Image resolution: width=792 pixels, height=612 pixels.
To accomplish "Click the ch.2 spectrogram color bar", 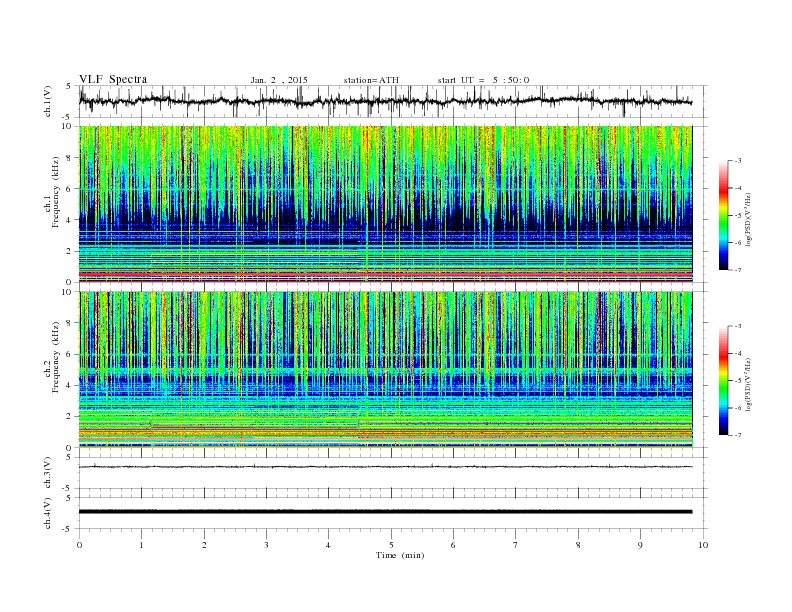I will (724, 380).
